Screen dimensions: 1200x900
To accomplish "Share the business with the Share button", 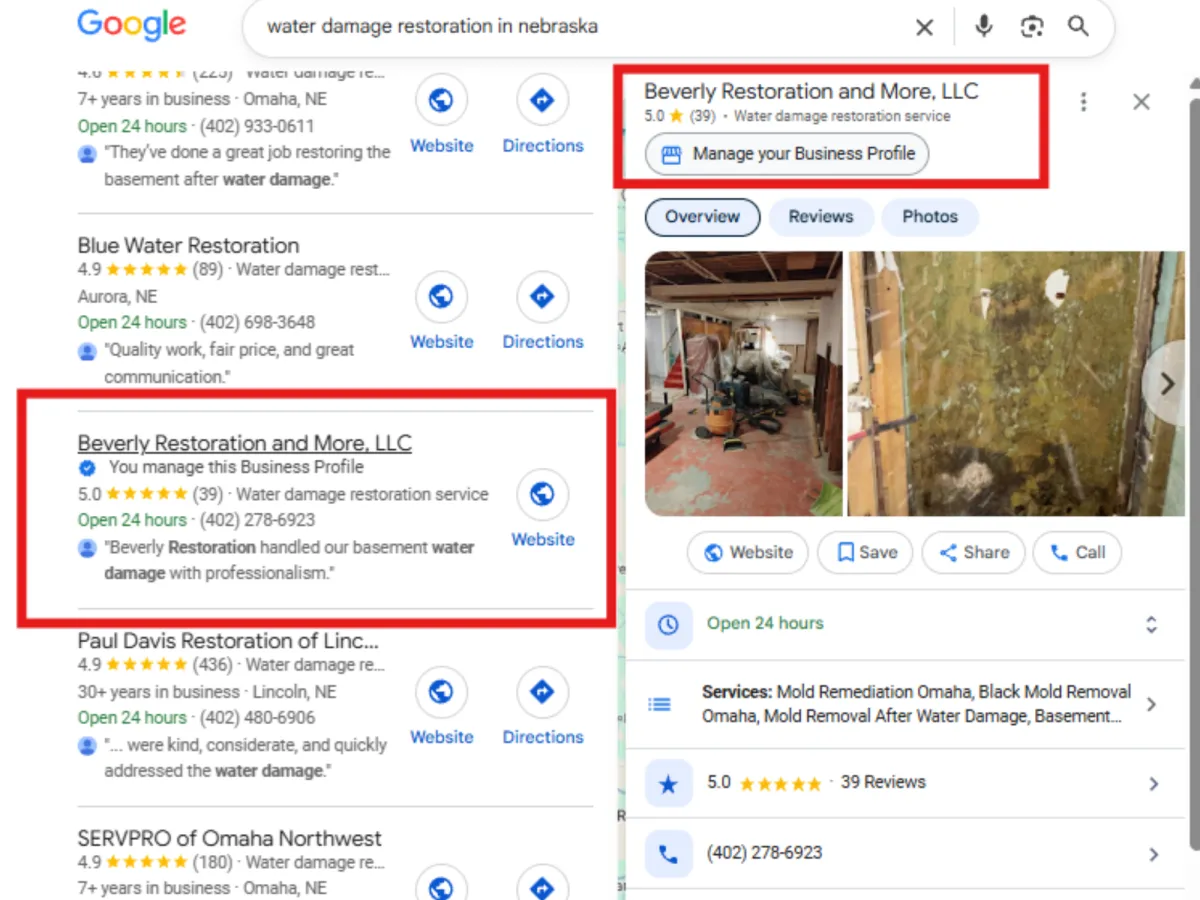I will click(973, 552).
